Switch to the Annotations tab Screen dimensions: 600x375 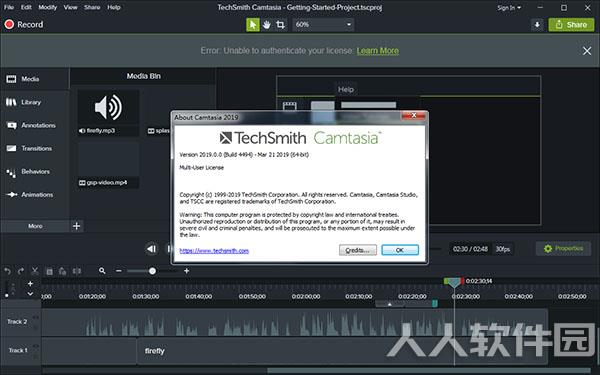click(x=34, y=125)
